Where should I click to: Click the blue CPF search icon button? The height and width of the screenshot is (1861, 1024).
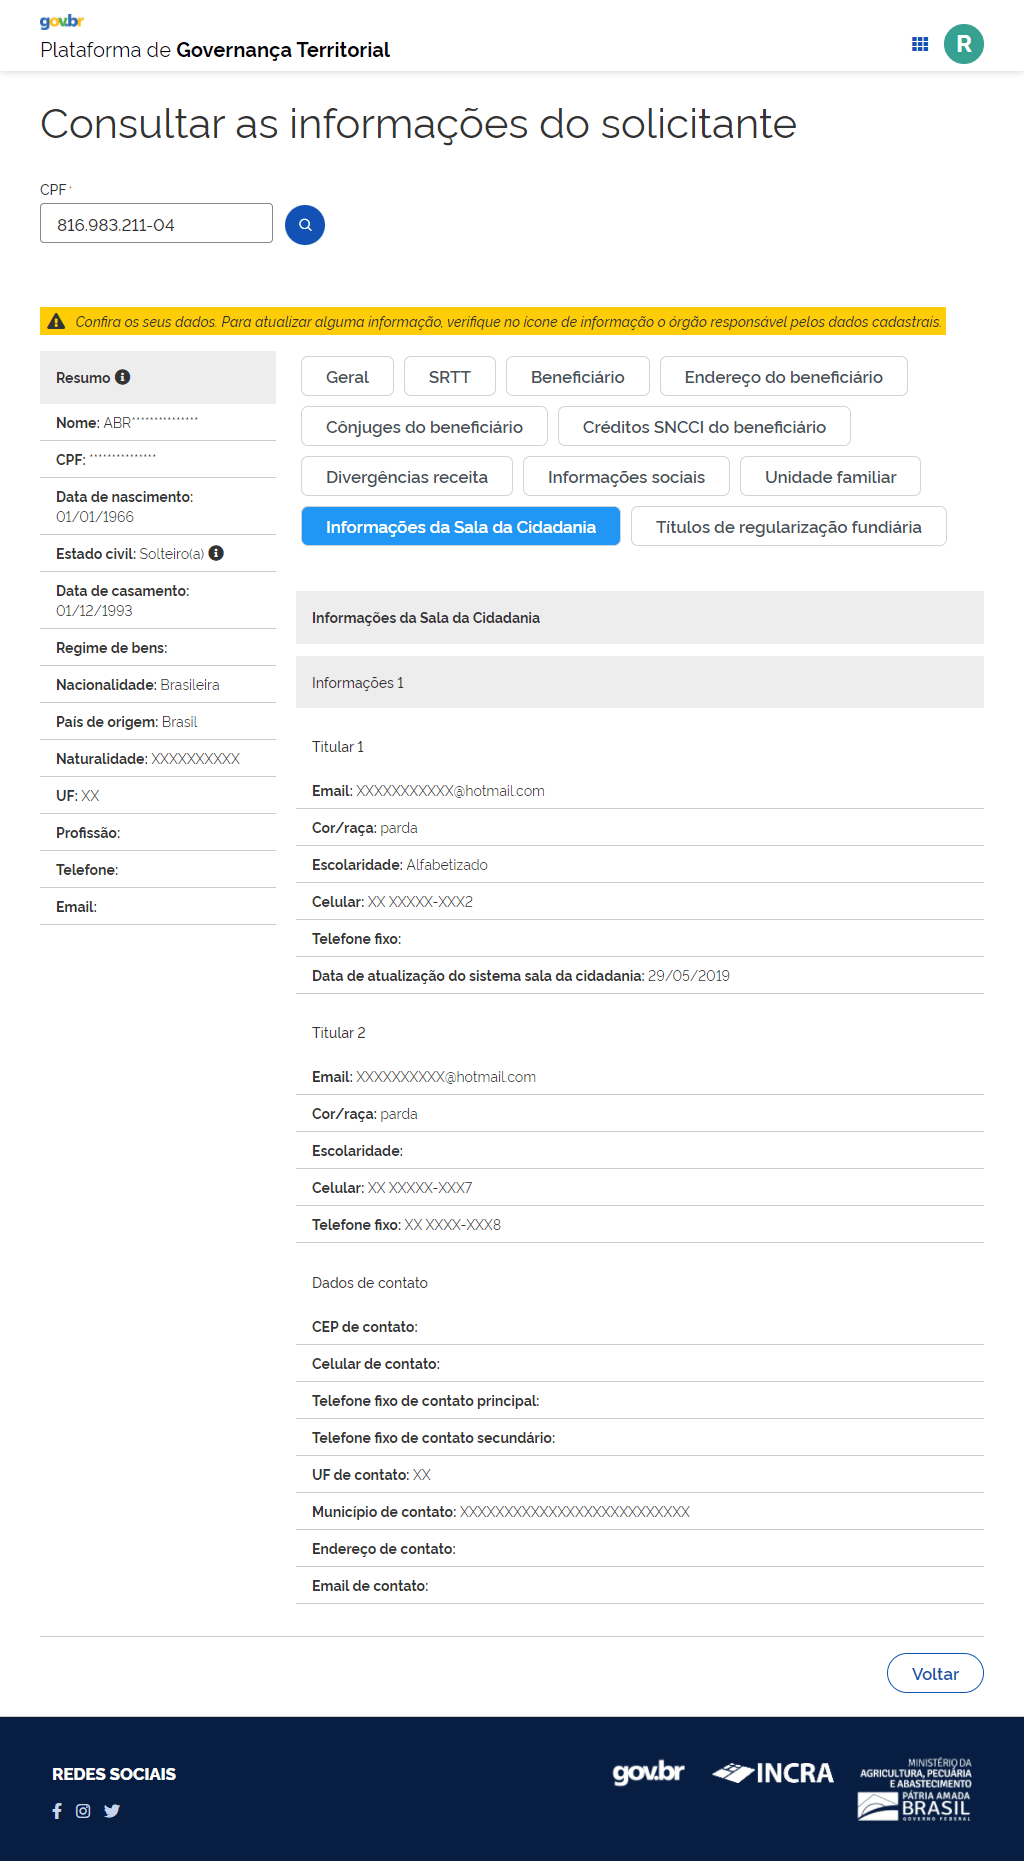tap(305, 225)
